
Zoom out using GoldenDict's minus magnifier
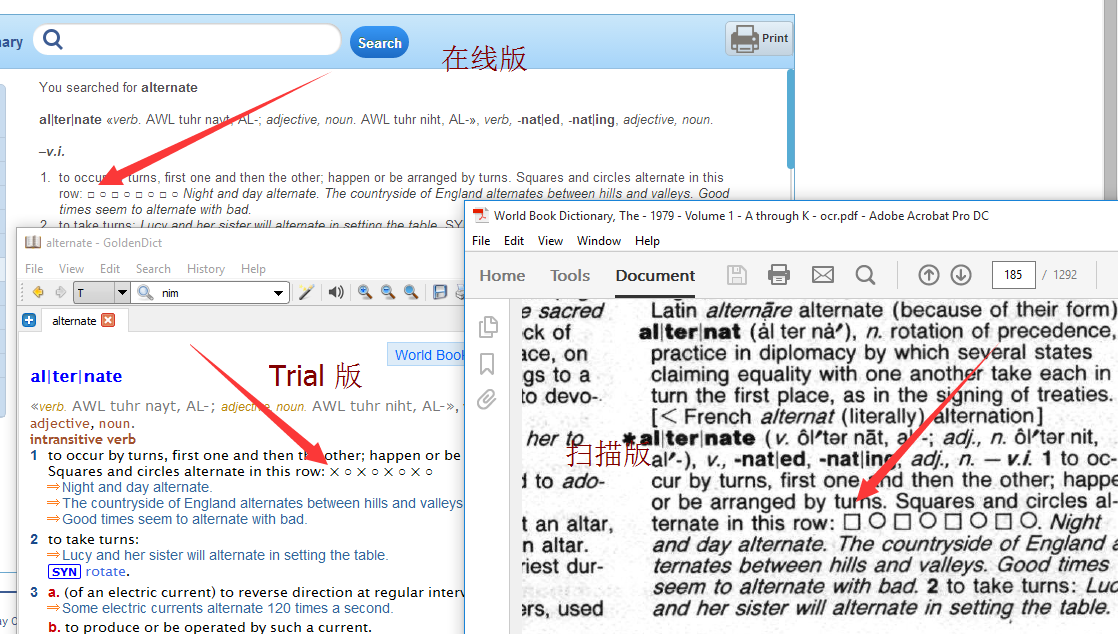(x=388, y=292)
